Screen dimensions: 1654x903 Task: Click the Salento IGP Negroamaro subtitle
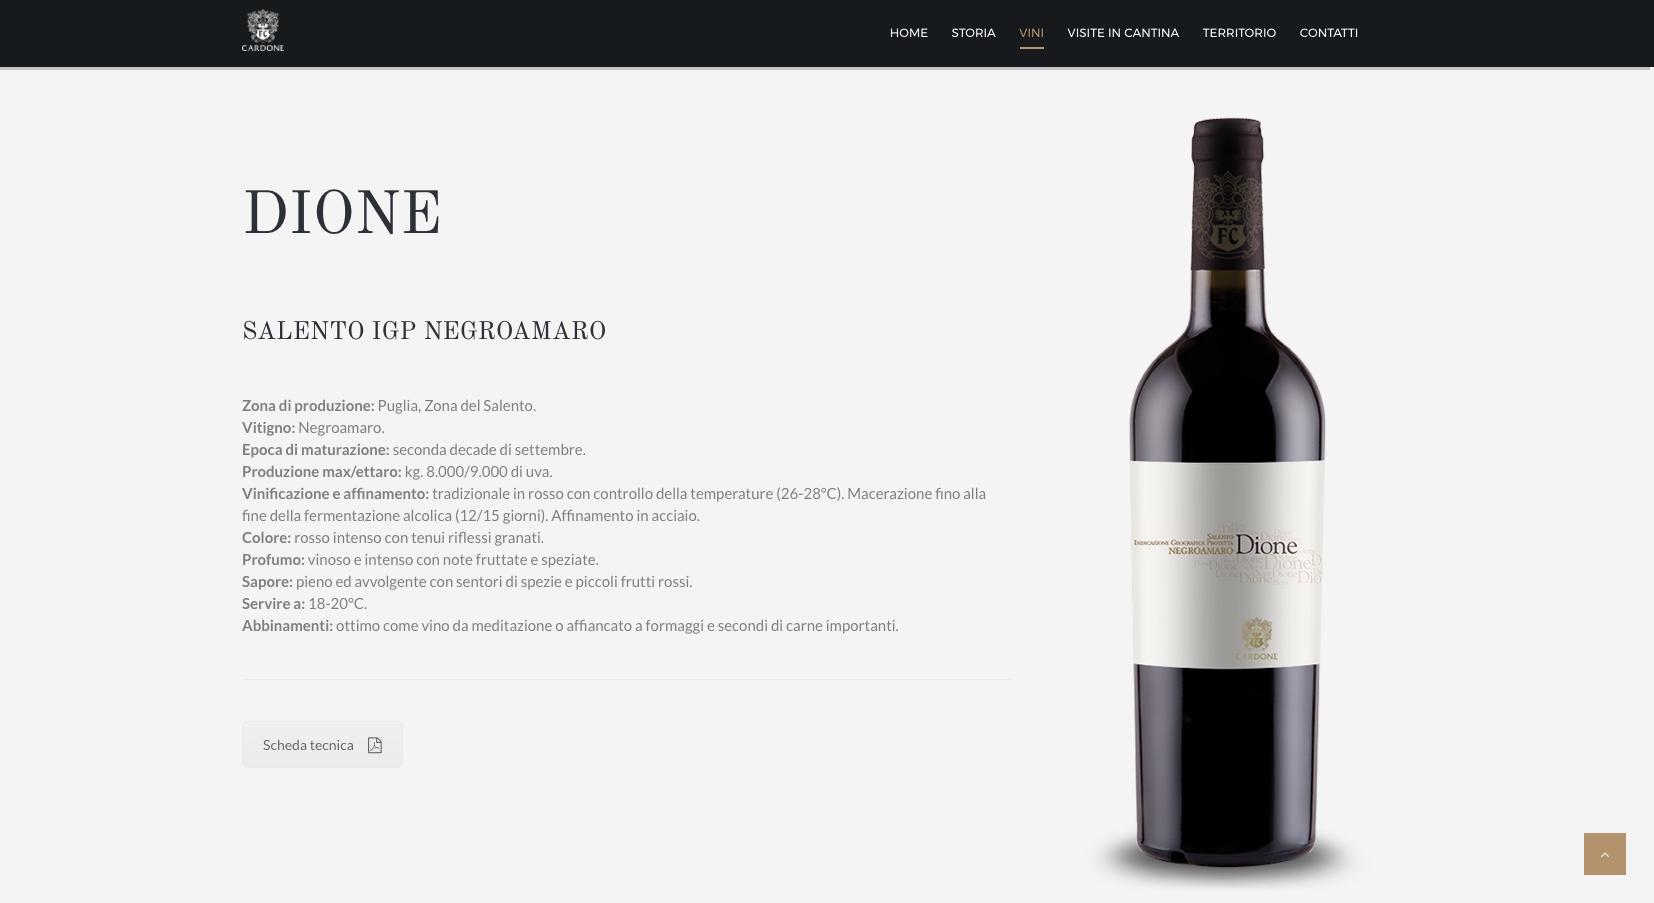424,331
